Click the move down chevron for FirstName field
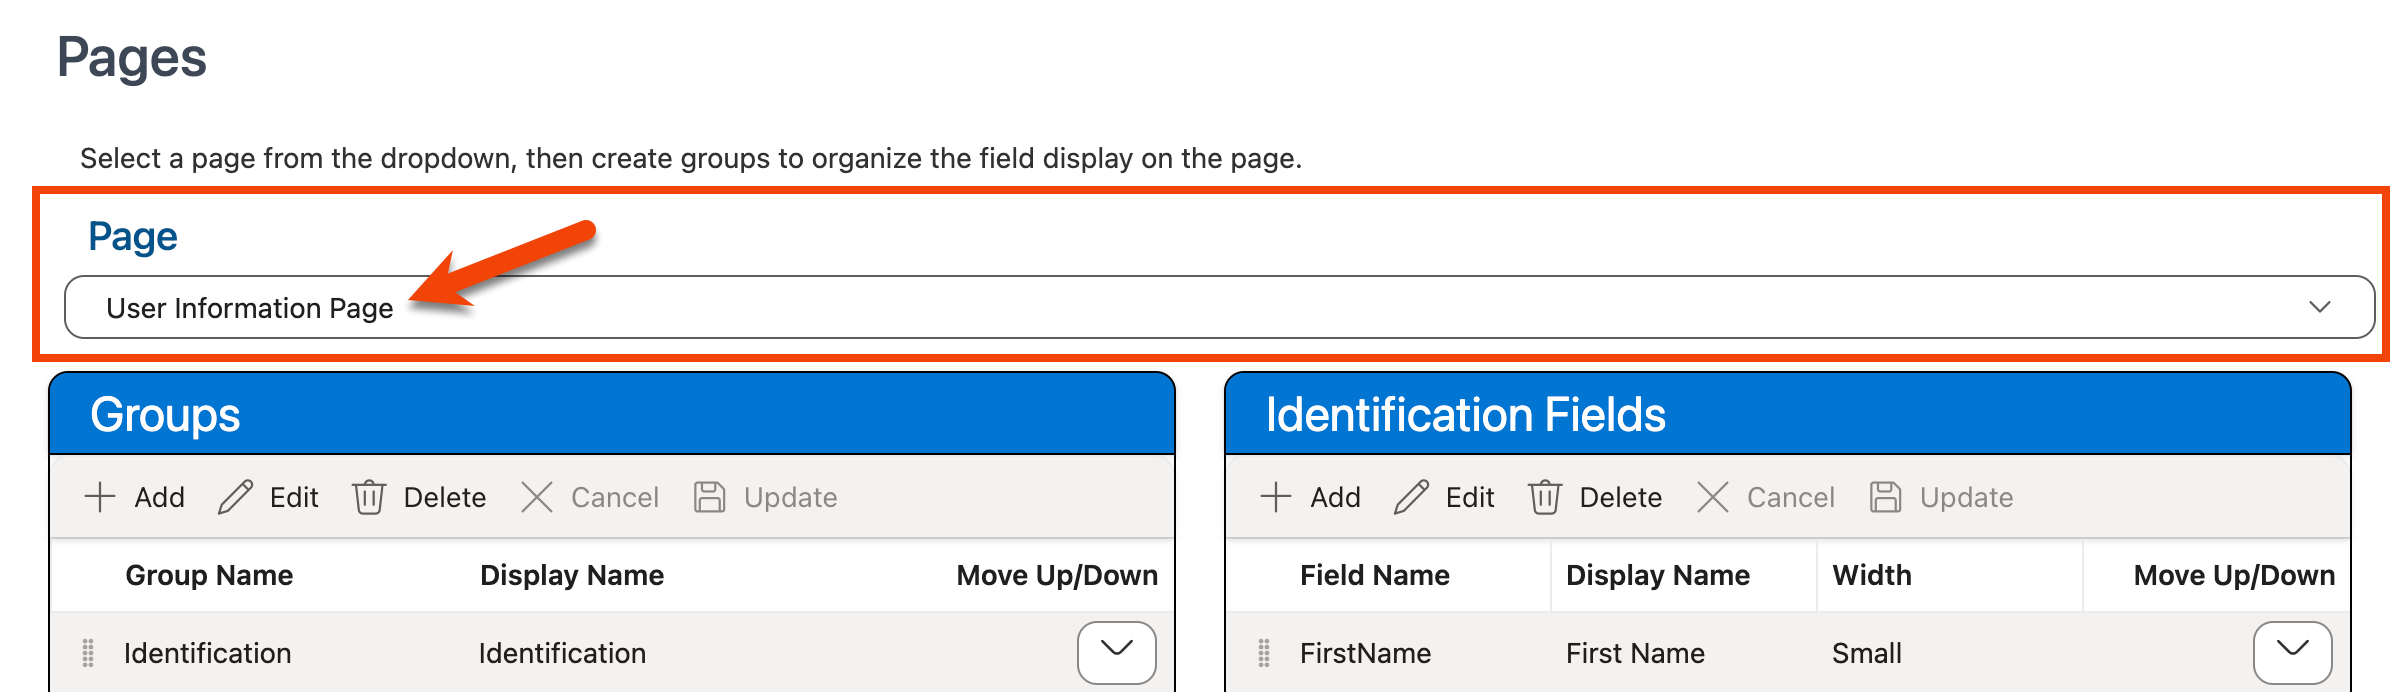This screenshot has height=692, width=2398. pyautogui.click(x=2292, y=651)
